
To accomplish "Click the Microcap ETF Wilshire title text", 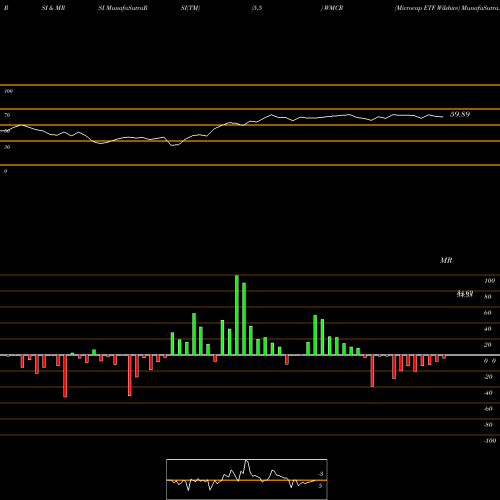I will (427, 8).
